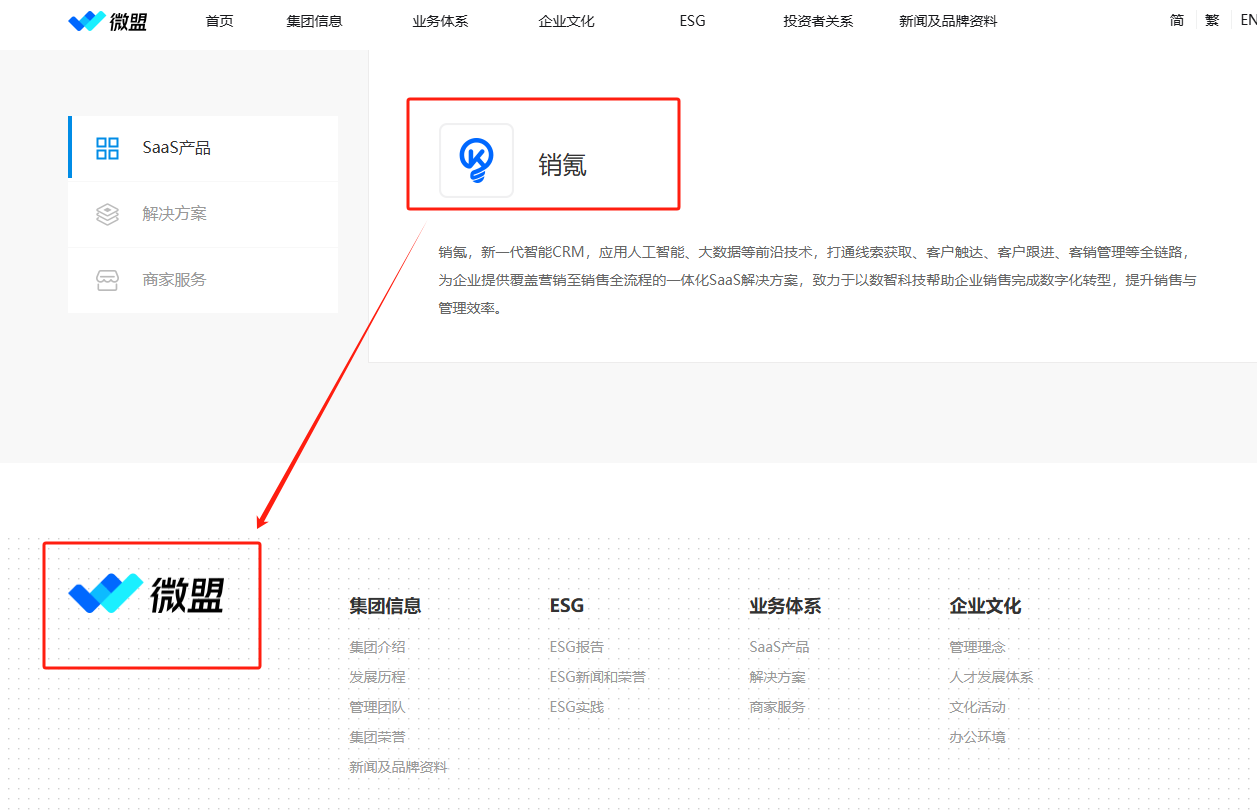
Task: Switch language to 简 (Simplified Chinese)
Action: pyautogui.click(x=1177, y=20)
